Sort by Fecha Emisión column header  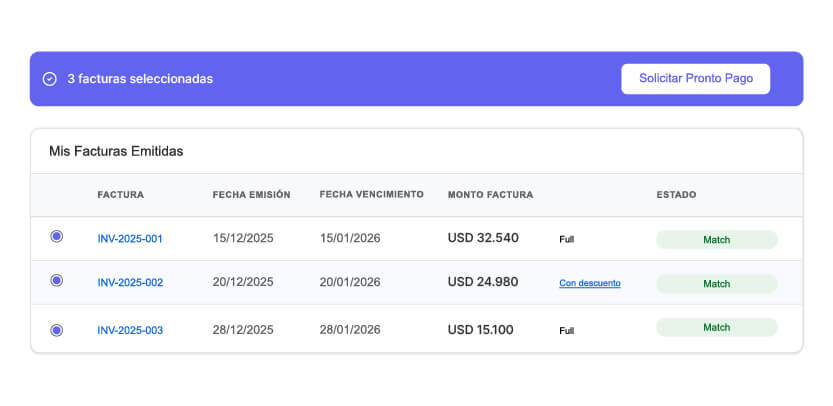pyautogui.click(x=251, y=194)
